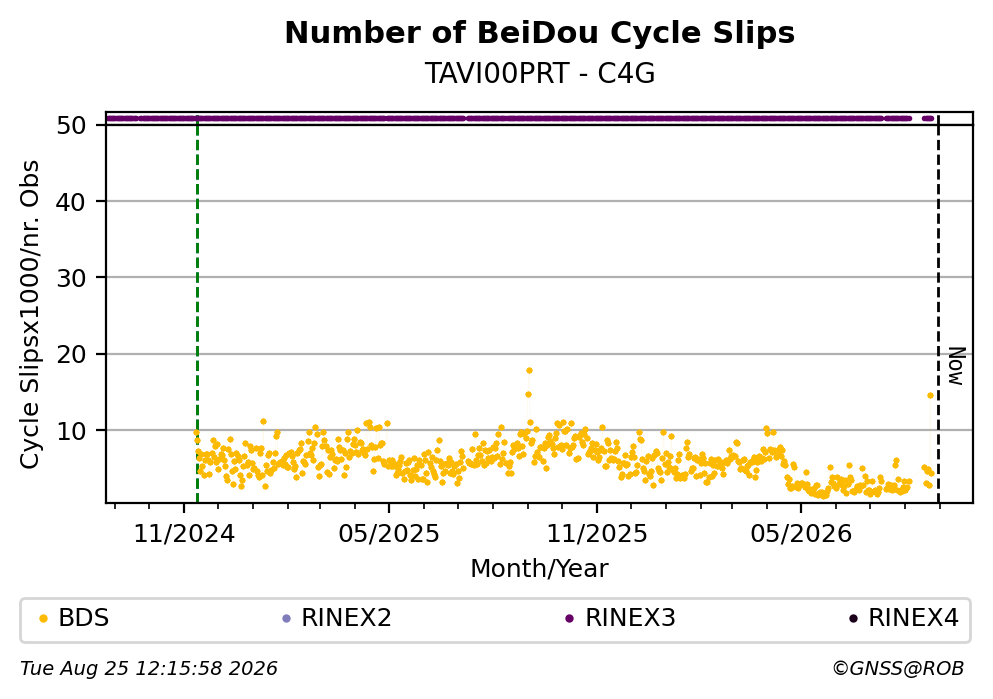Image resolution: width=993 pixels, height=699 pixels.
Task: Click the 11/2024 x-axis tick label
Action: 184,534
